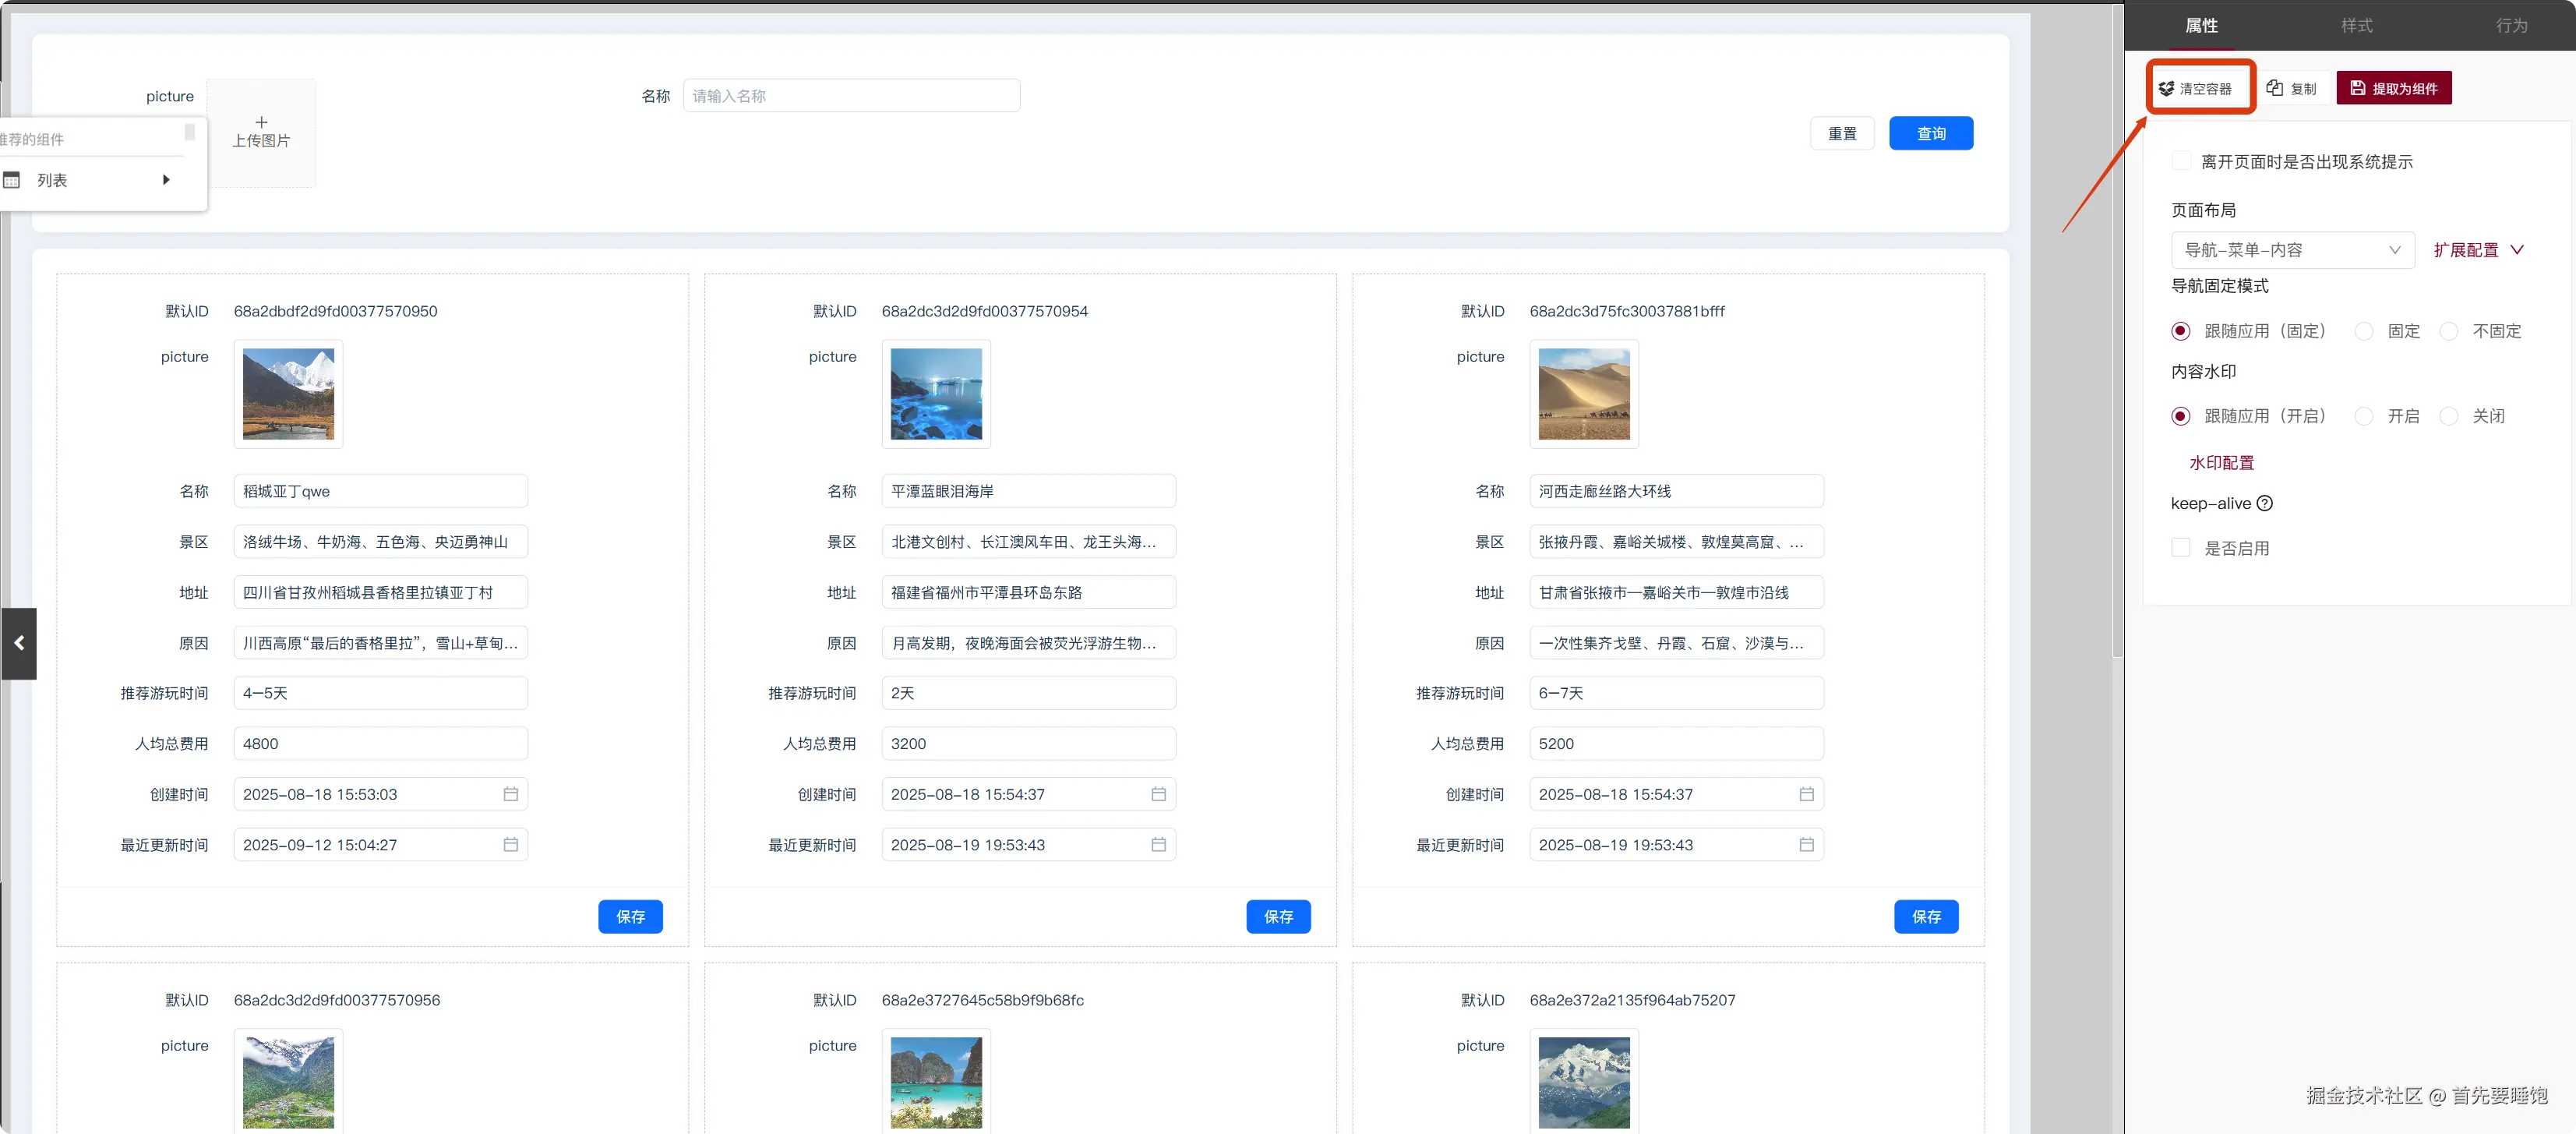Screen dimensions: 2576x1134
Task: Click 地址 field 福建省福州市平潭县环岛东路
Action: pos(1028,593)
